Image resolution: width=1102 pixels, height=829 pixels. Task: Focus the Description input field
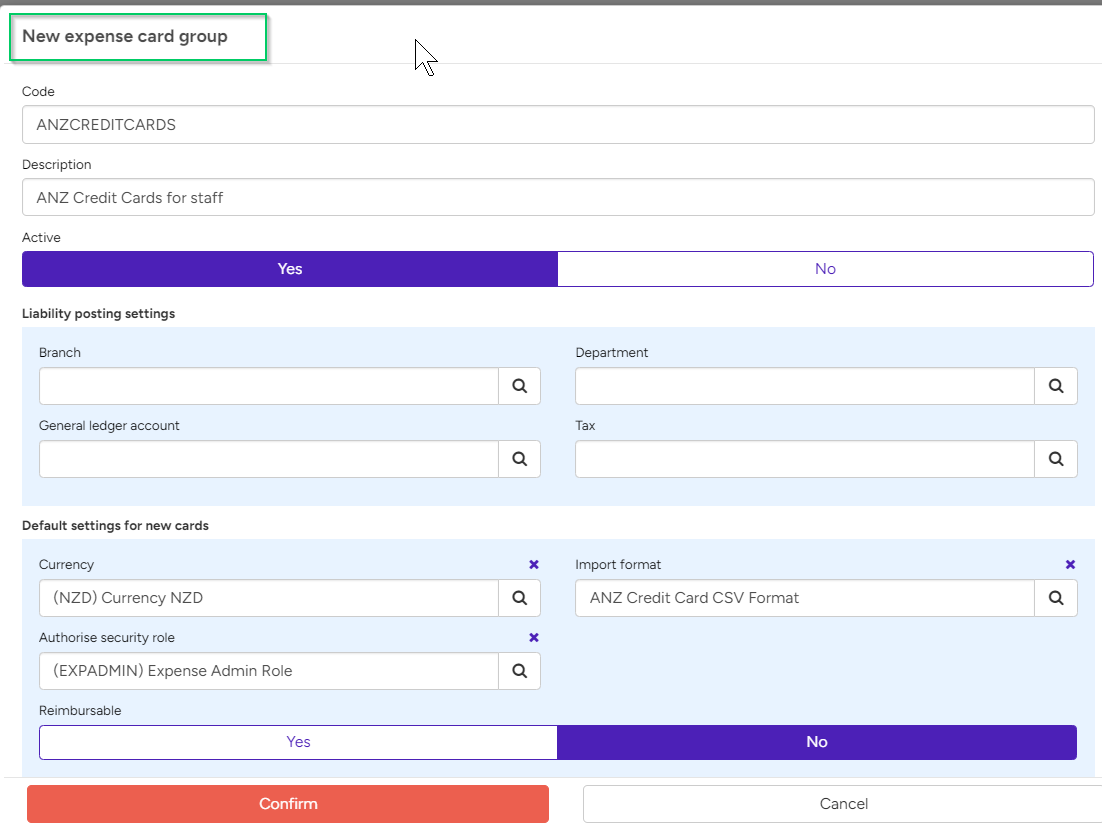tap(558, 198)
